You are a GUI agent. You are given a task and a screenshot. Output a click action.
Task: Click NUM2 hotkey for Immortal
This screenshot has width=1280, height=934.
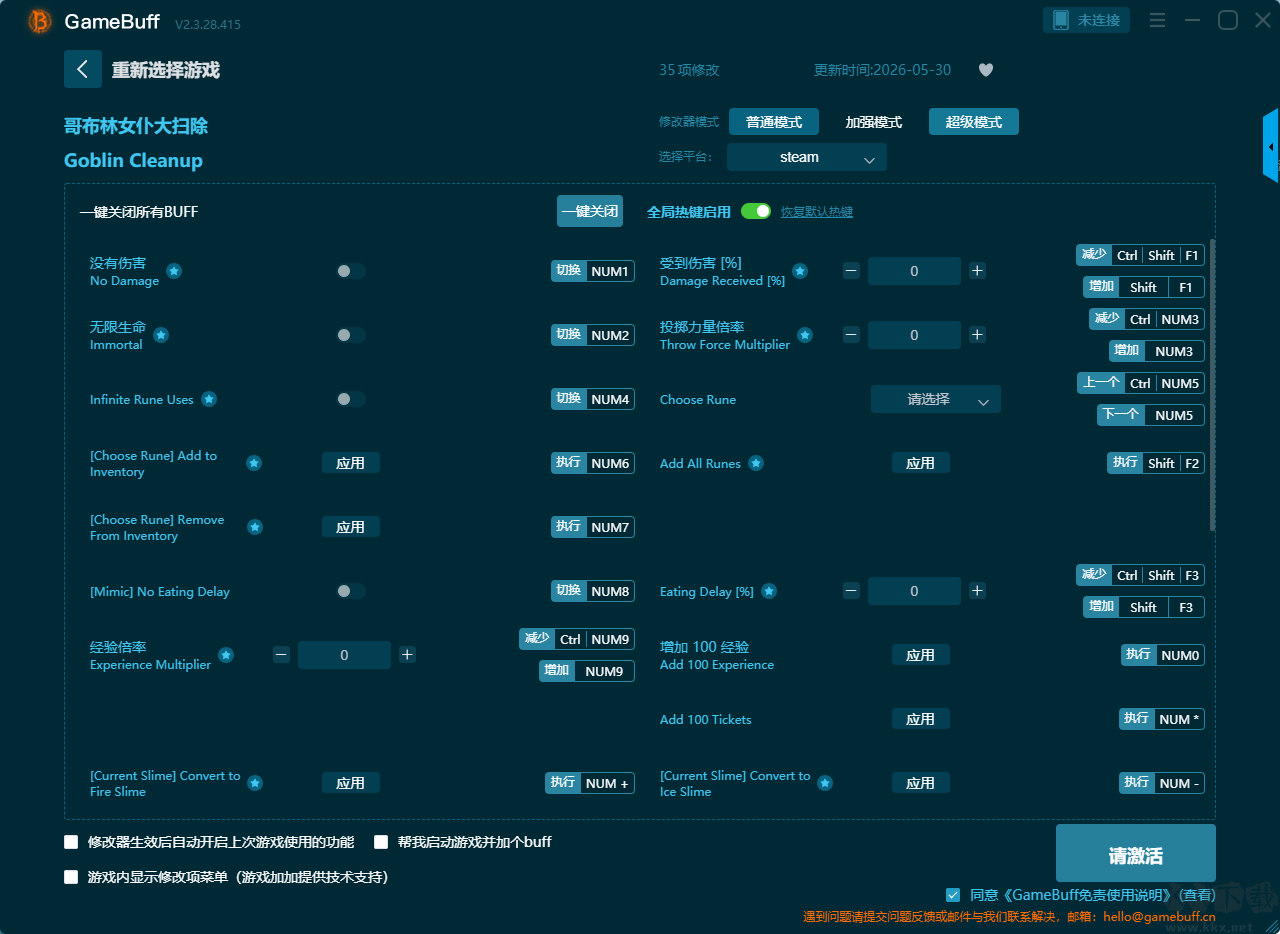click(593, 335)
